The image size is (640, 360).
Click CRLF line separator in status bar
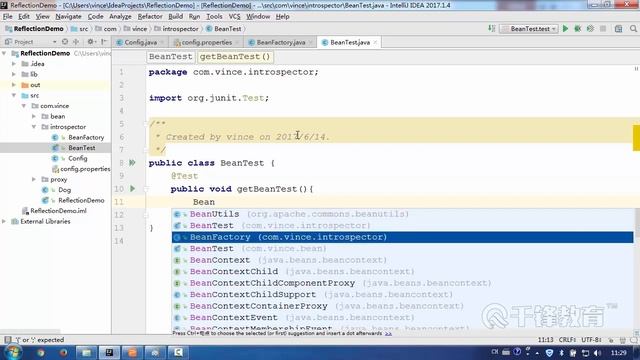click(567, 340)
